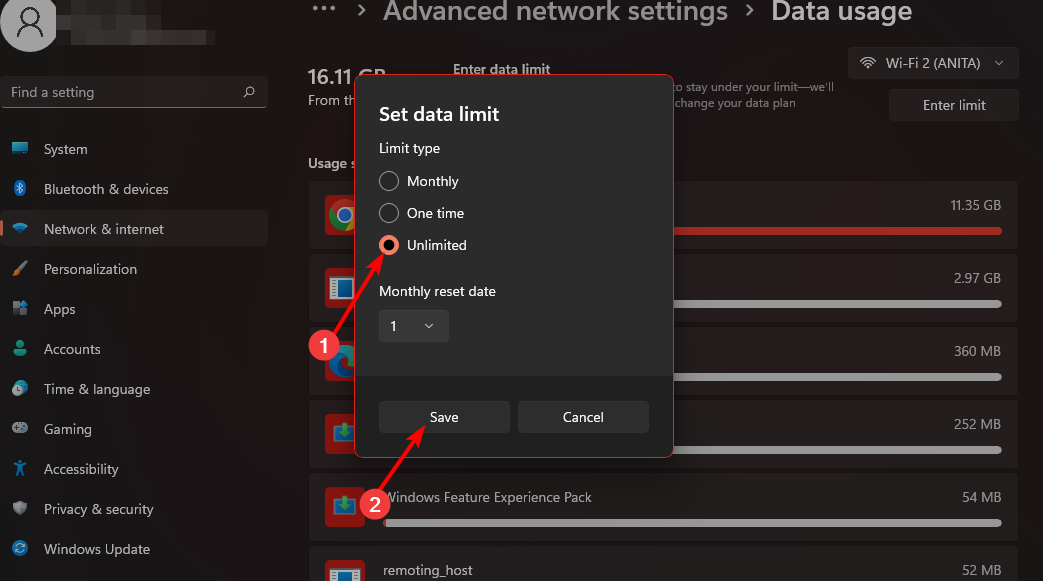Save the data limit settings
1043x581 pixels.
point(444,417)
